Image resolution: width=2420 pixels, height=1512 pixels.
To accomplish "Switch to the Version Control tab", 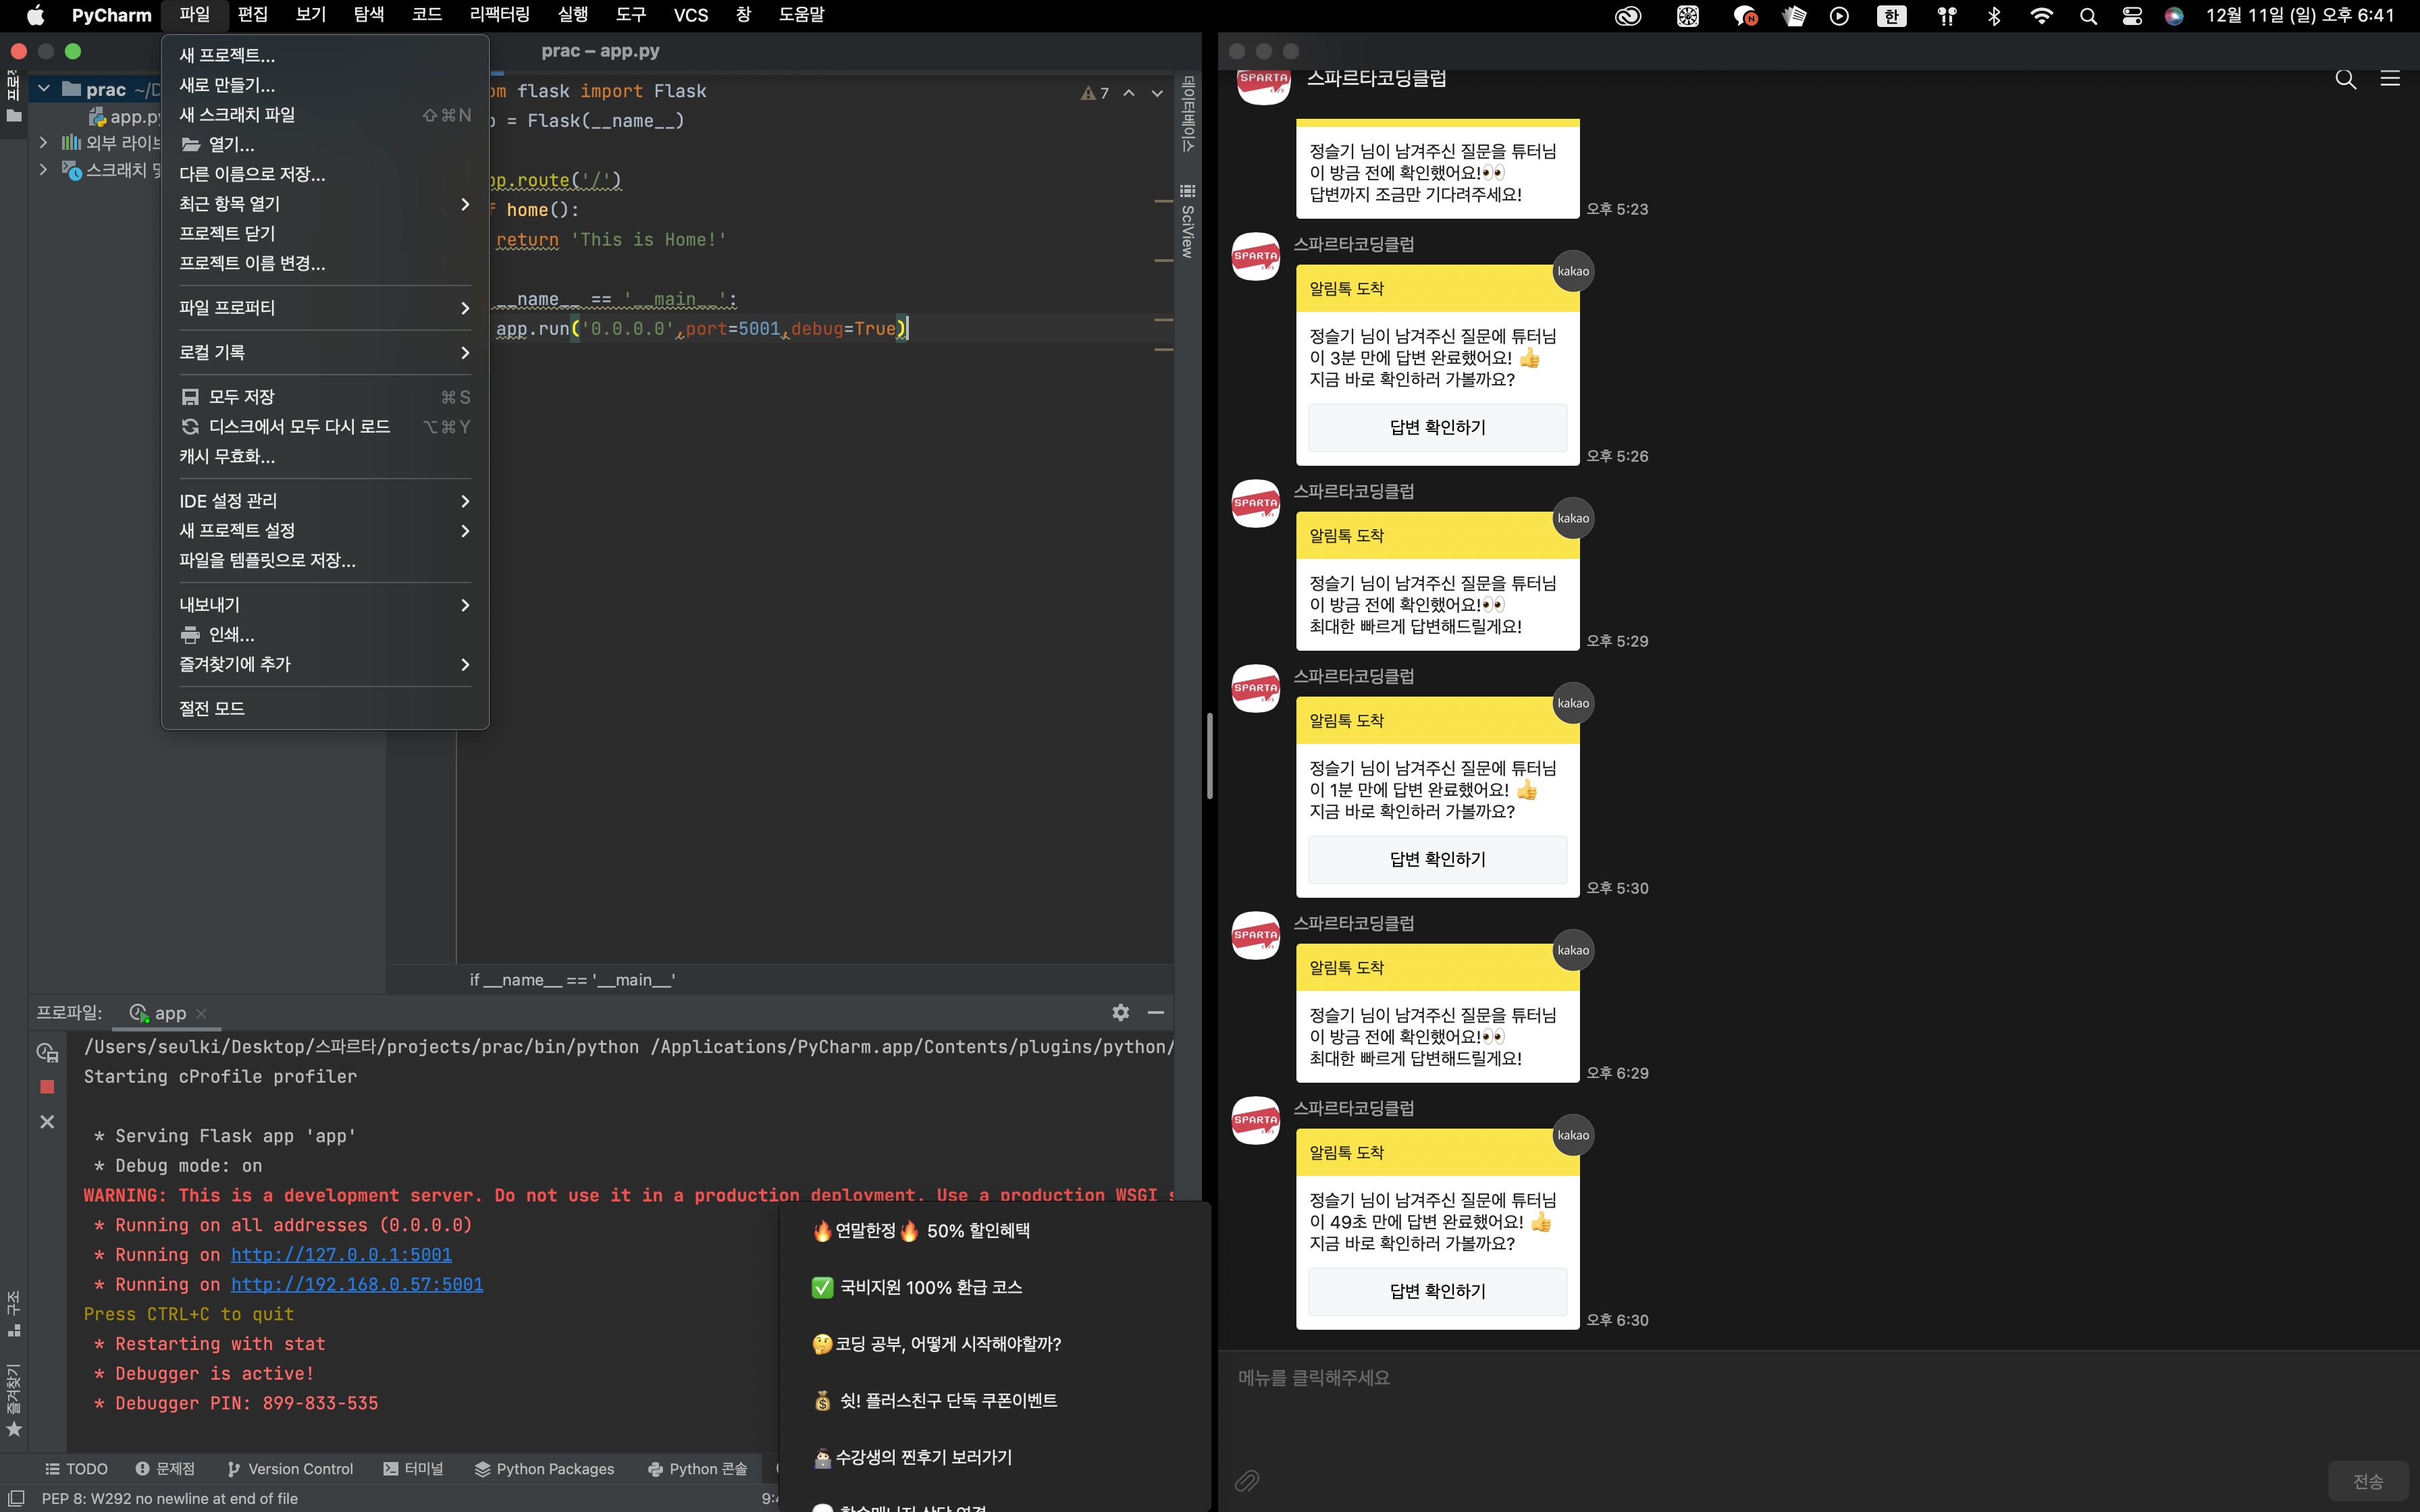I will [290, 1468].
